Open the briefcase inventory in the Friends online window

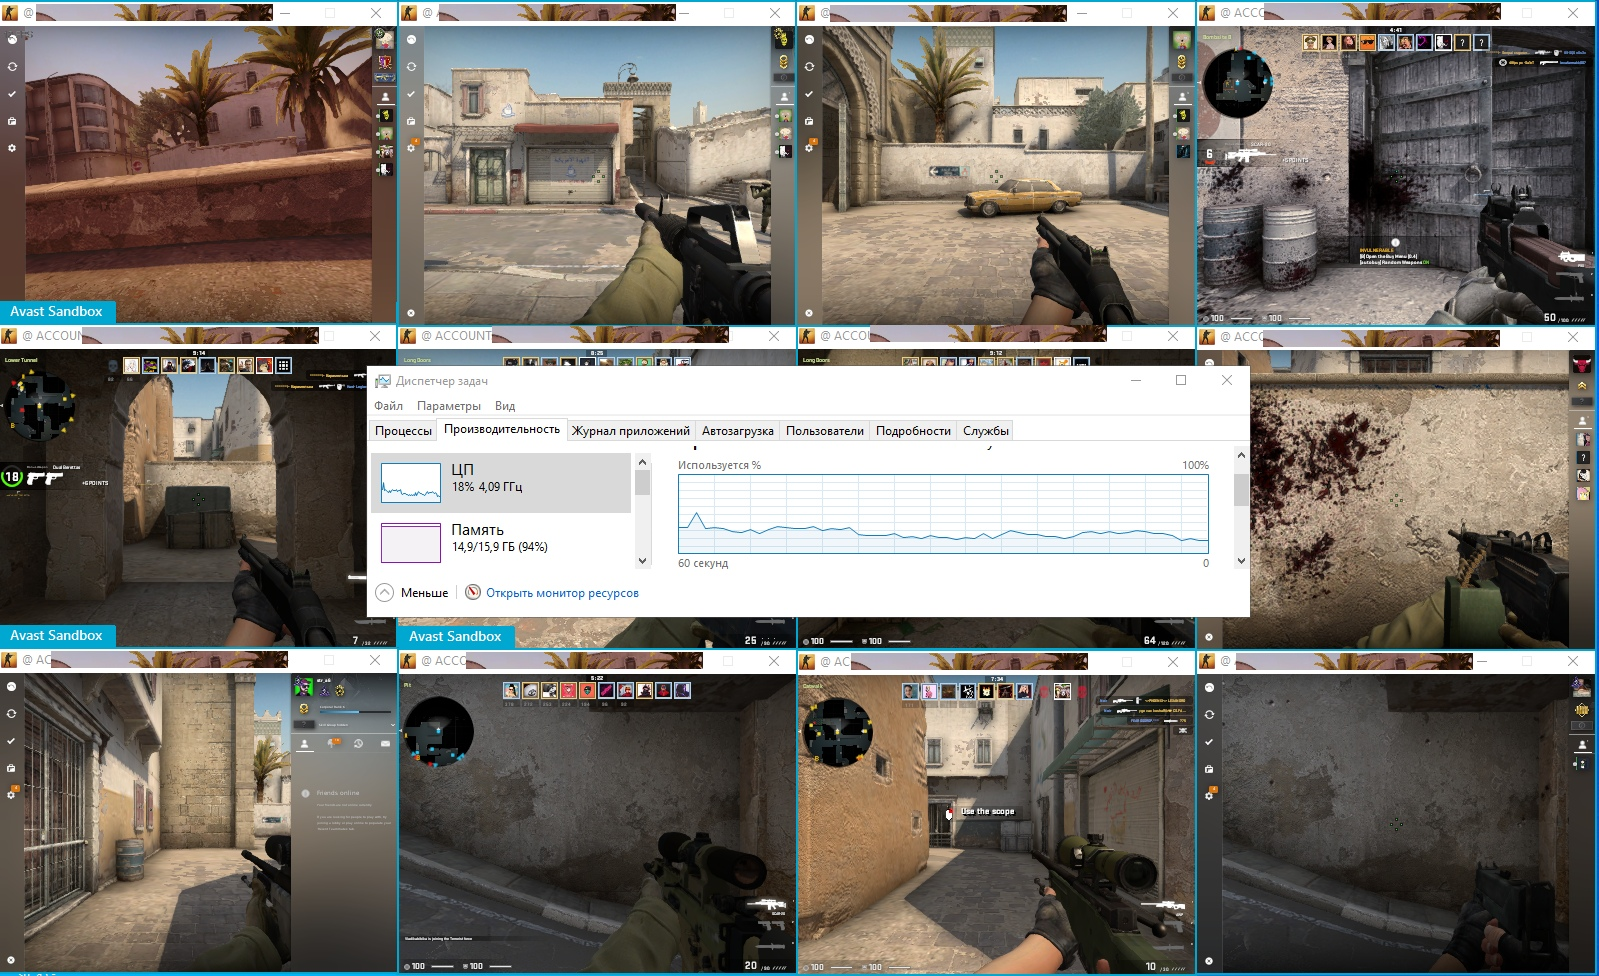[x=12, y=768]
